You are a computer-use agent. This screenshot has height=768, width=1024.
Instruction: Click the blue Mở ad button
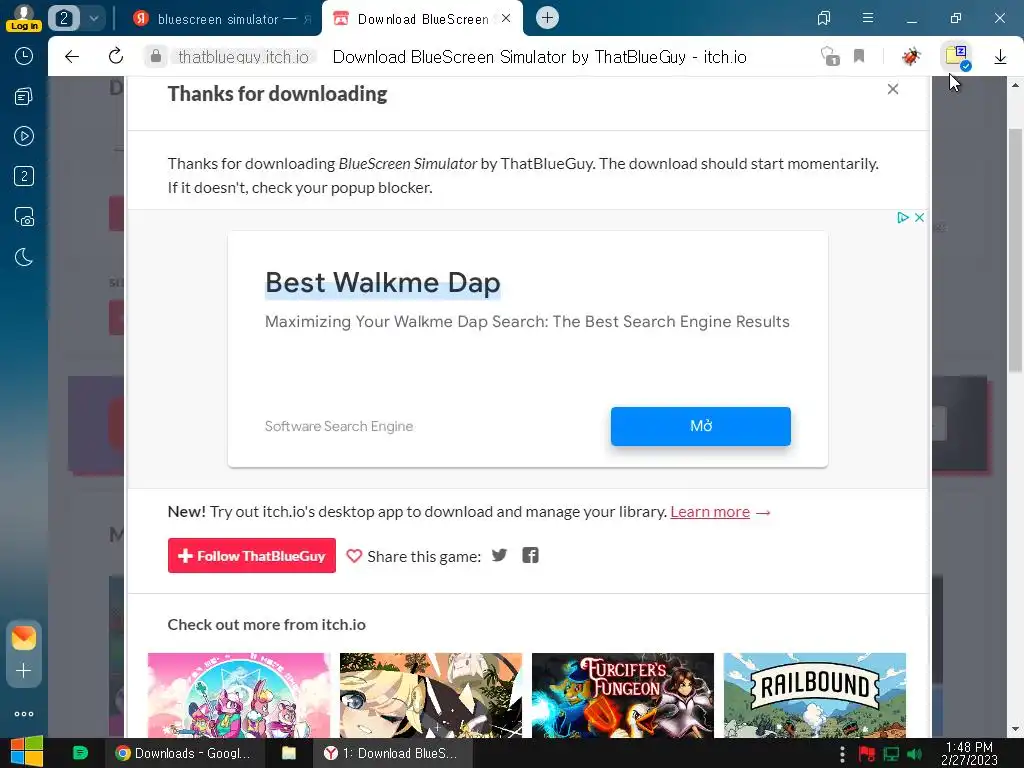(x=701, y=426)
